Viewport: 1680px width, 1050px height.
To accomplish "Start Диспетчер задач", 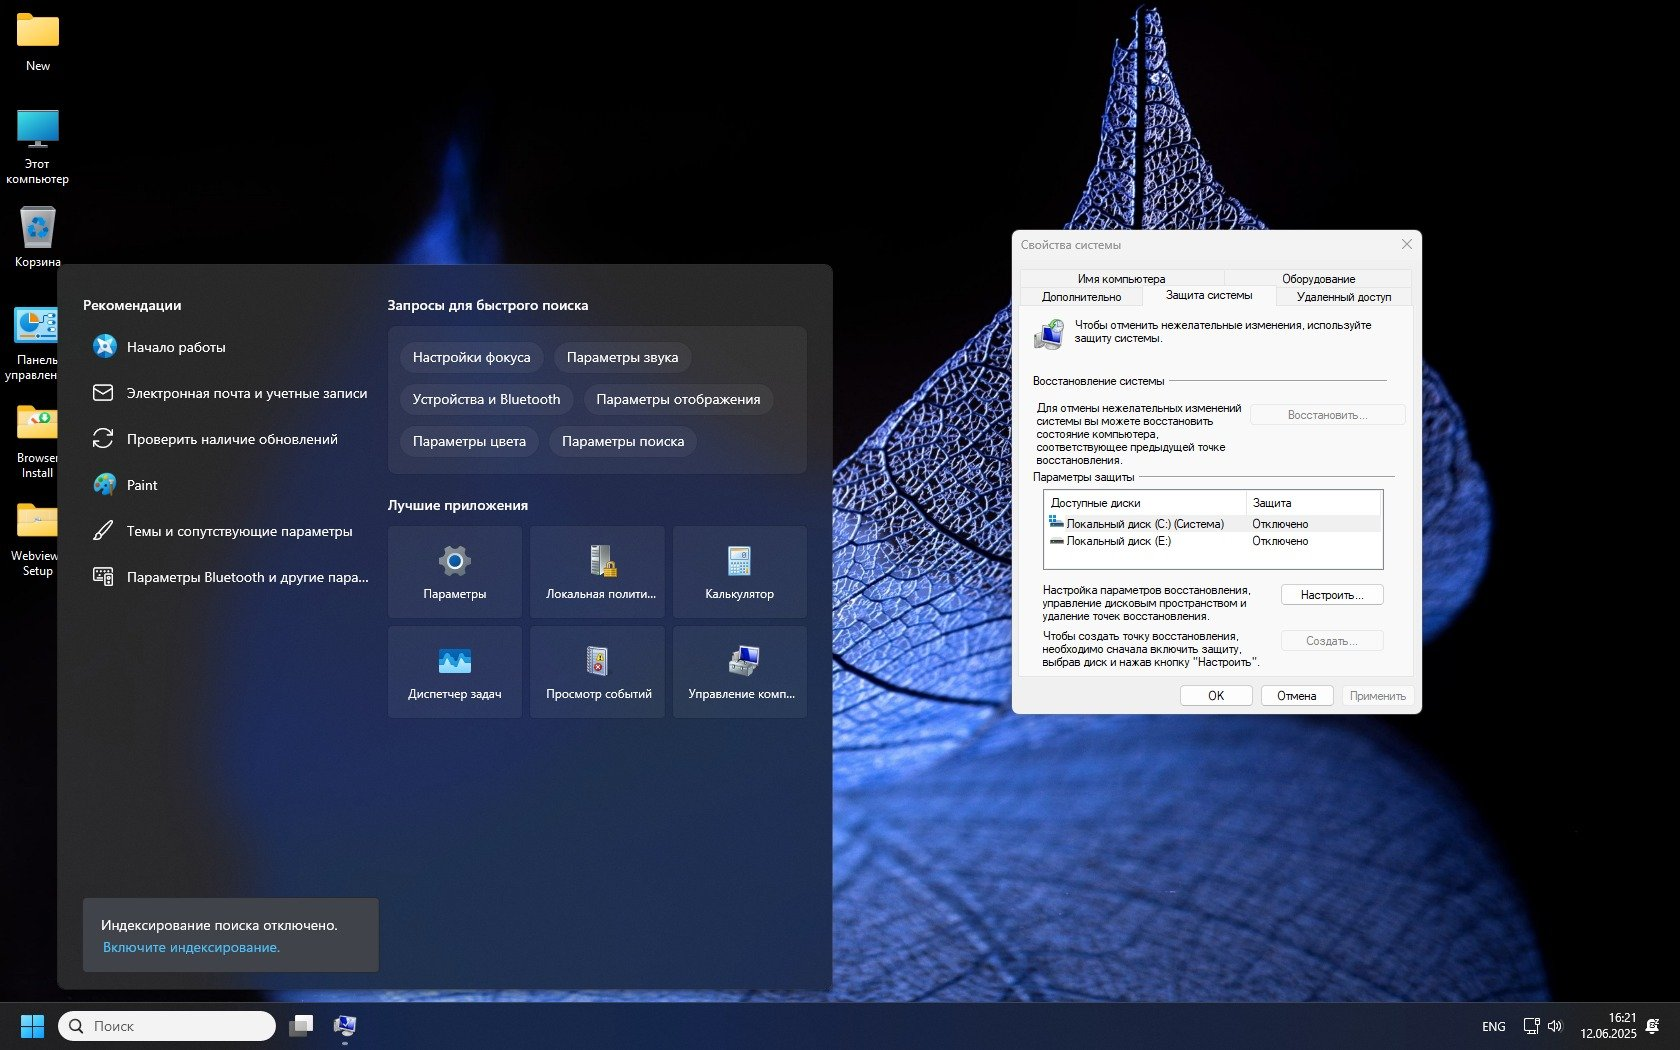I will coord(455,672).
